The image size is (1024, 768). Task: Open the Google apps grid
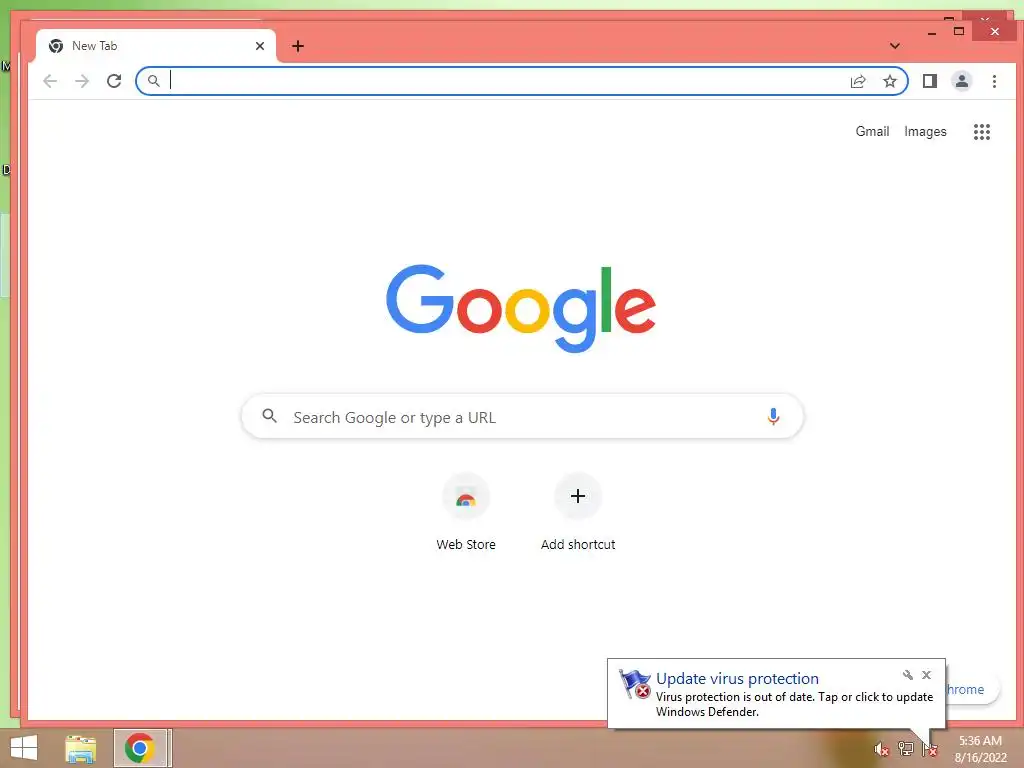point(982,132)
